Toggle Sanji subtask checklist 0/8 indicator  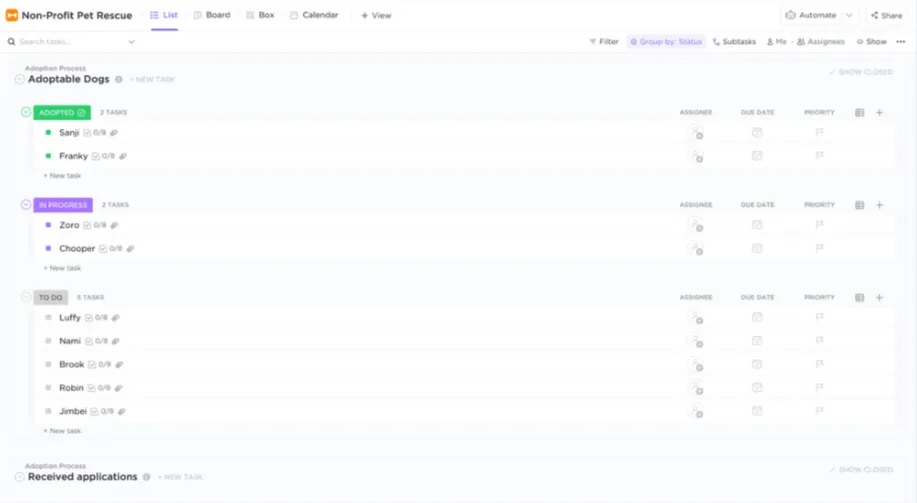pos(95,133)
